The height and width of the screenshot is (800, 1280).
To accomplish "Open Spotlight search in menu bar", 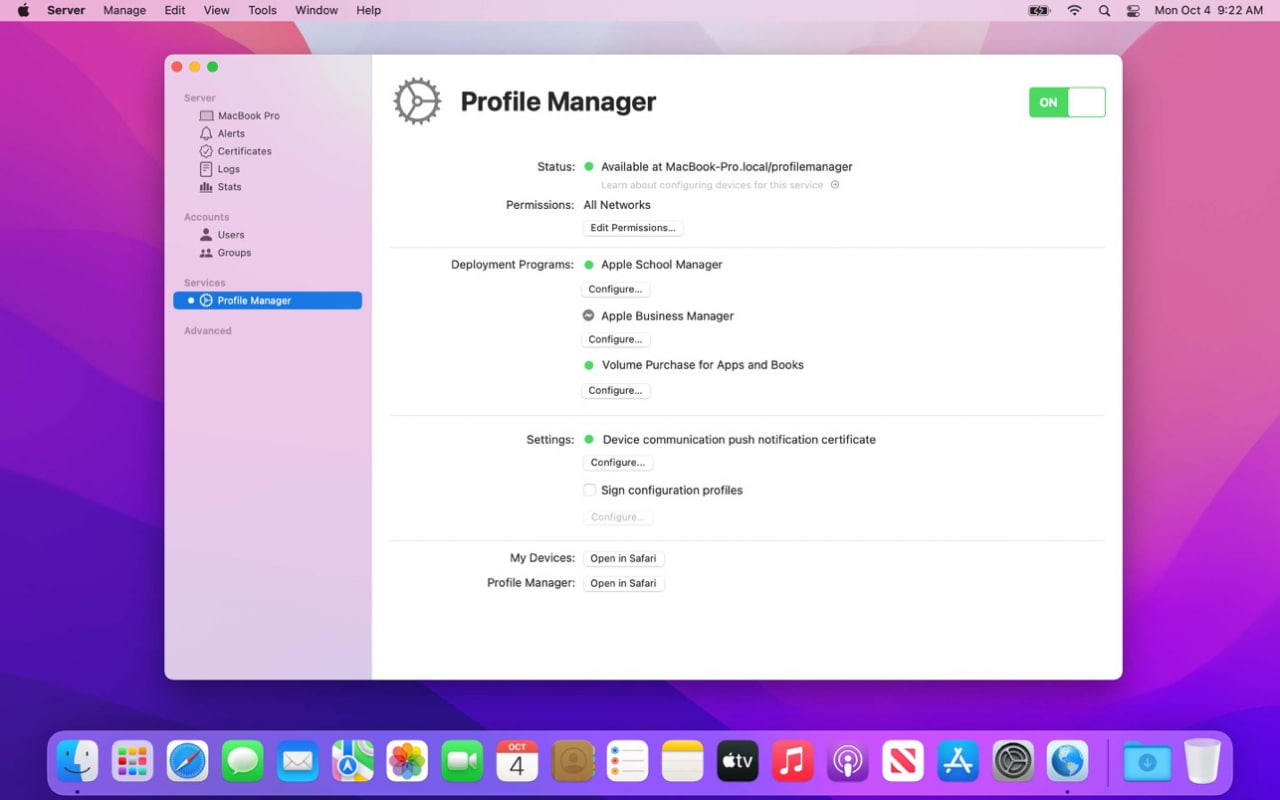I will pyautogui.click(x=1104, y=10).
